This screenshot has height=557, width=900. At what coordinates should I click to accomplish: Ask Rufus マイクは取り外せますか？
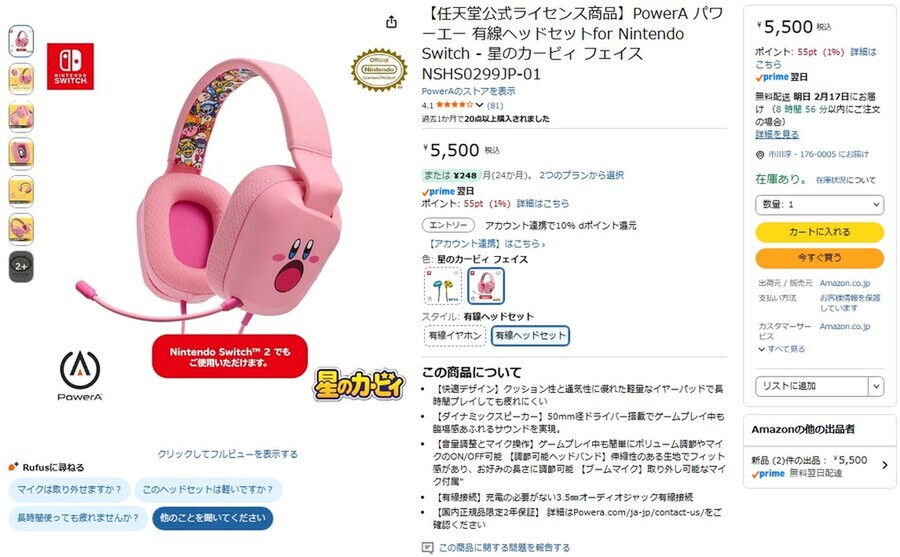tap(69, 490)
